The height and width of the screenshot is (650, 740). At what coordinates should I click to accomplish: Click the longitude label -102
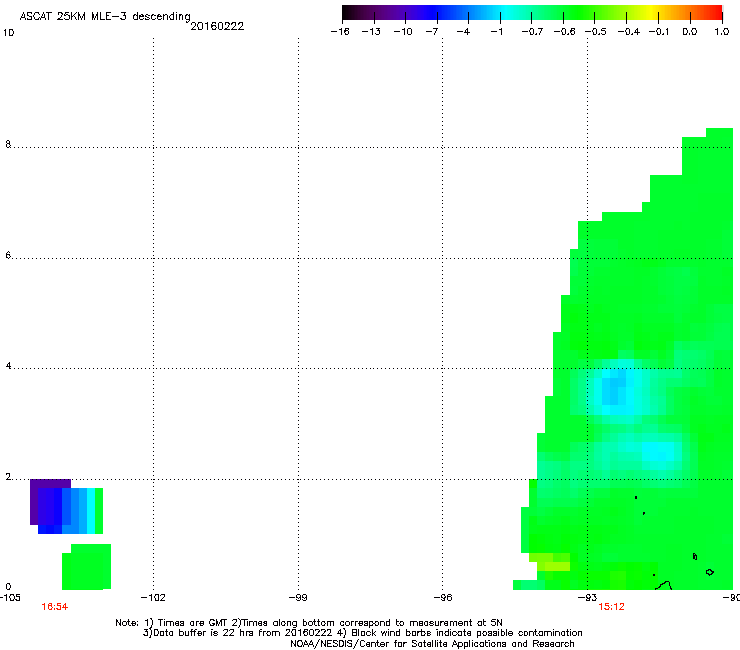pyautogui.click(x=153, y=598)
